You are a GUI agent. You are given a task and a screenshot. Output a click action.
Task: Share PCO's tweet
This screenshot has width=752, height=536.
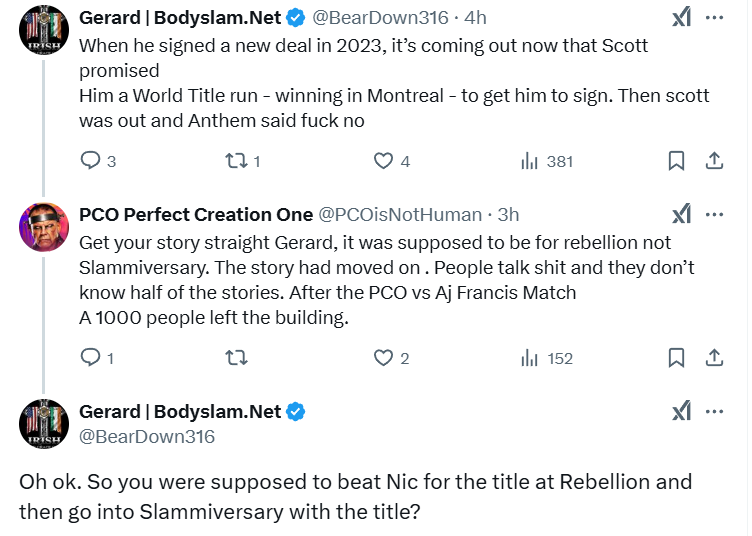[x=715, y=357]
